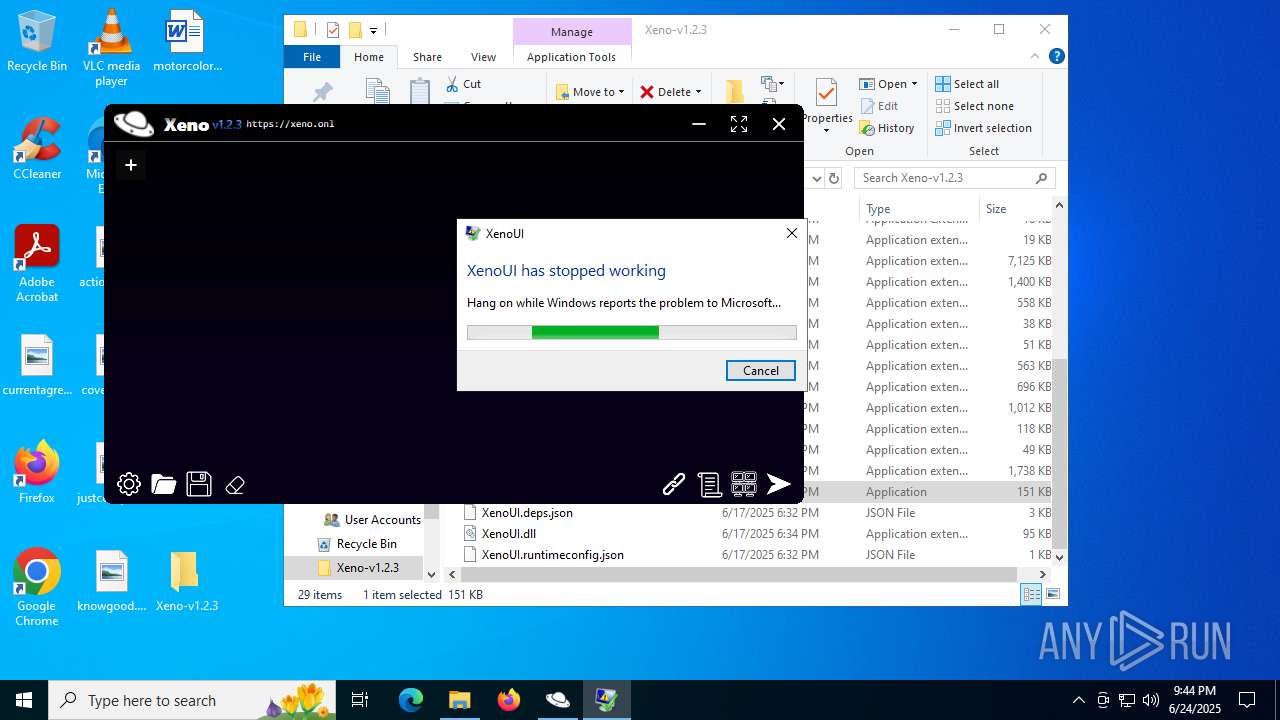Viewport: 1280px width, 720px height.
Task: Collapse the Explorer ribbon chevron
Action: click(x=1035, y=57)
